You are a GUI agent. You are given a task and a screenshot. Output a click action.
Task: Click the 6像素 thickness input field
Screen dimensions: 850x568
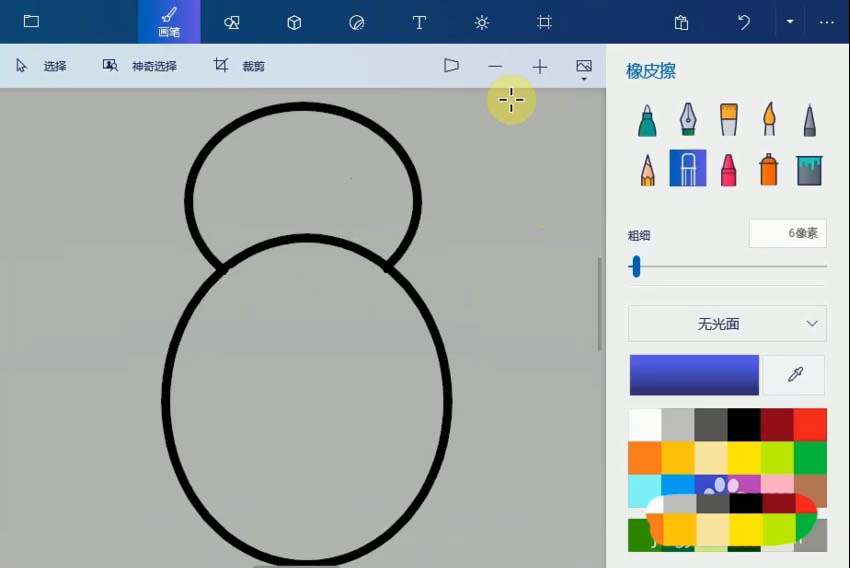(788, 233)
